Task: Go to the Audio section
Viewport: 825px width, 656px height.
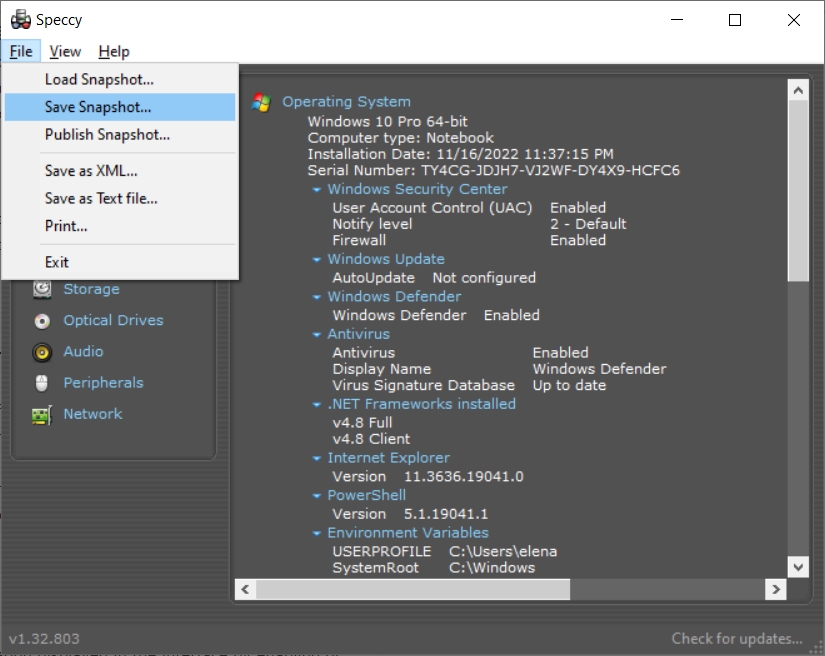Action: (x=83, y=351)
